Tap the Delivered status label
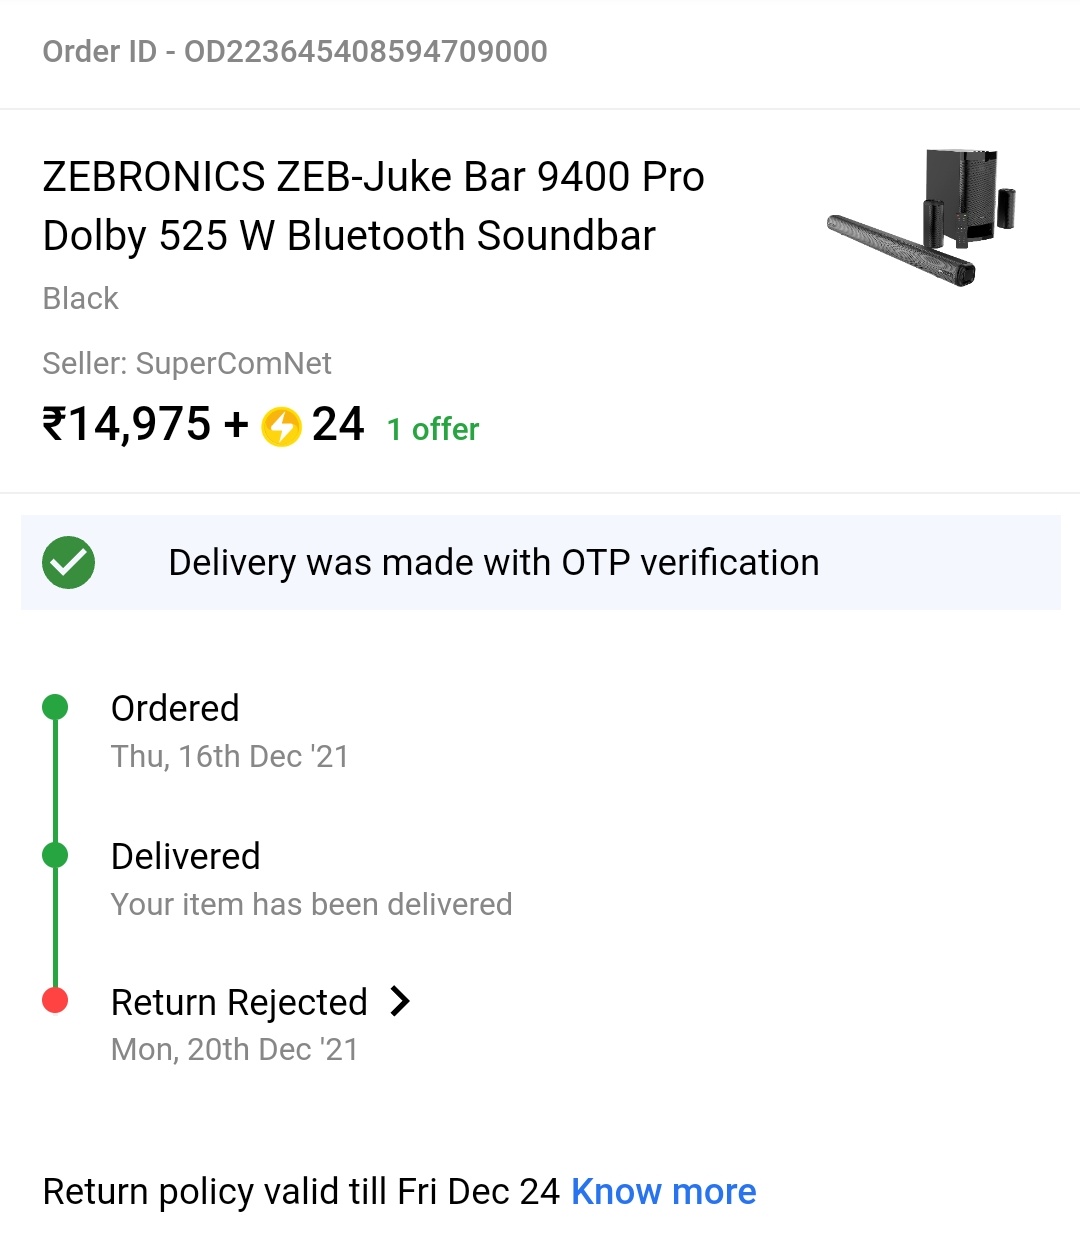The image size is (1080, 1257). click(x=185, y=856)
